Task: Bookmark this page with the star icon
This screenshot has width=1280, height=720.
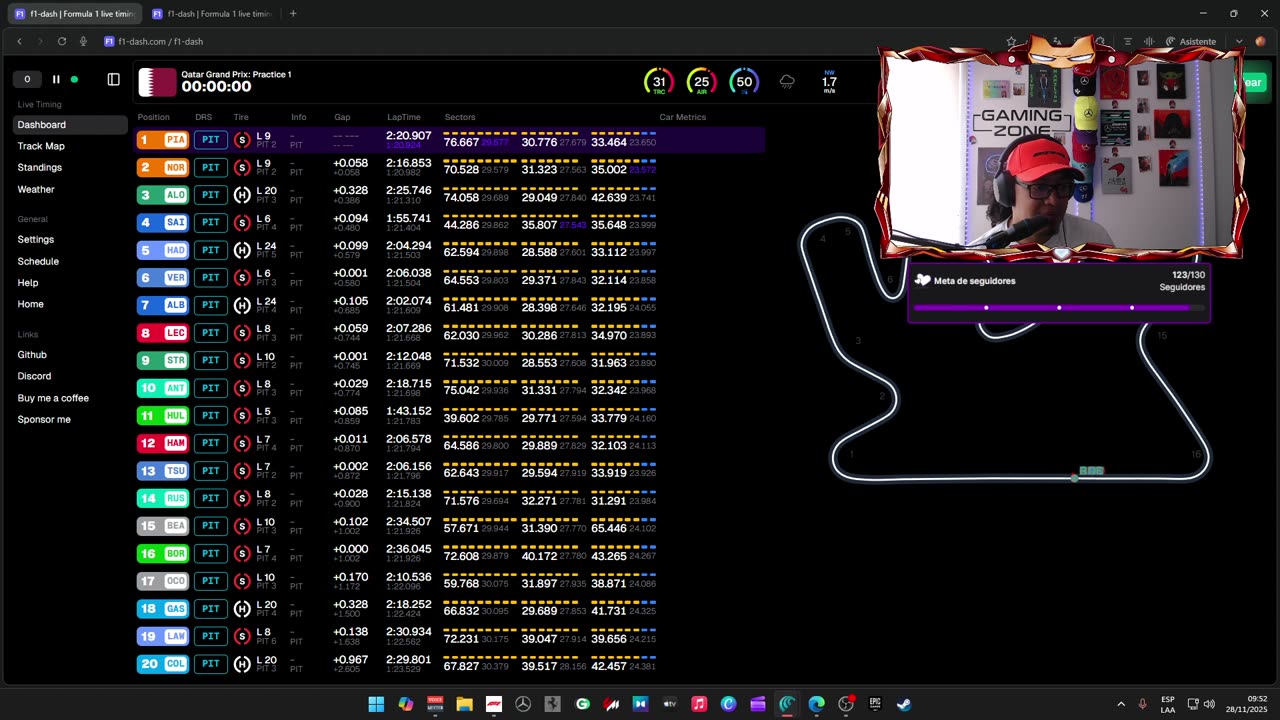Action: click(x=1011, y=42)
